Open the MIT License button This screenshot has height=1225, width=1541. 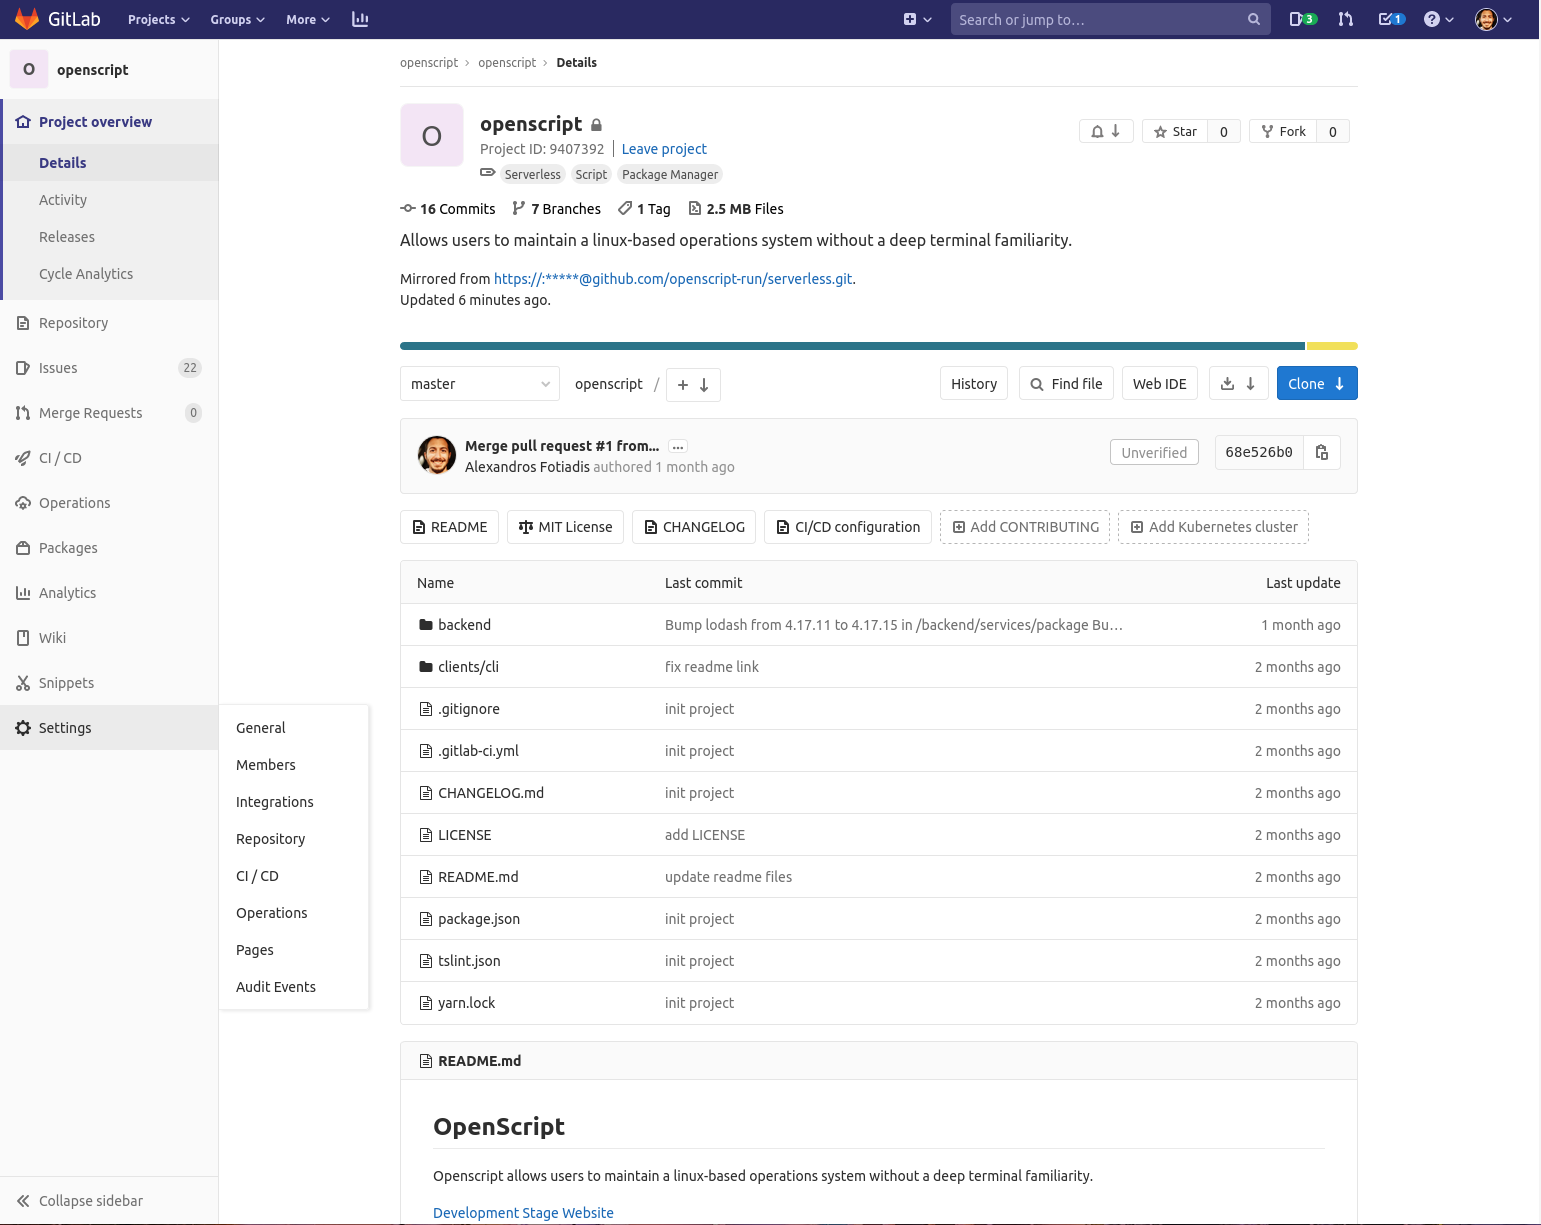[566, 527]
